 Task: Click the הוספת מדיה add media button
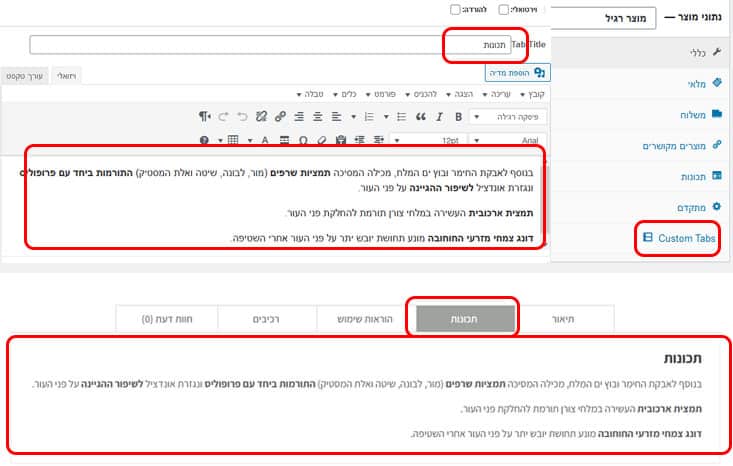[x=517, y=73]
